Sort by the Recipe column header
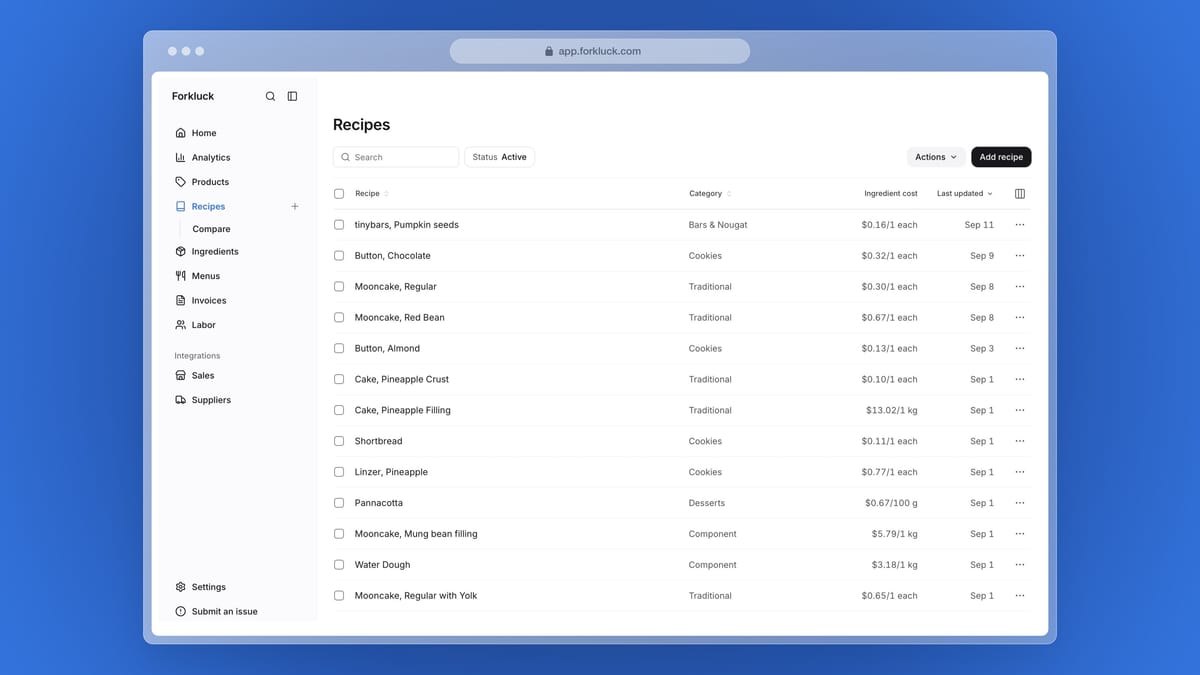The height and width of the screenshot is (675, 1200). [372, 194]
